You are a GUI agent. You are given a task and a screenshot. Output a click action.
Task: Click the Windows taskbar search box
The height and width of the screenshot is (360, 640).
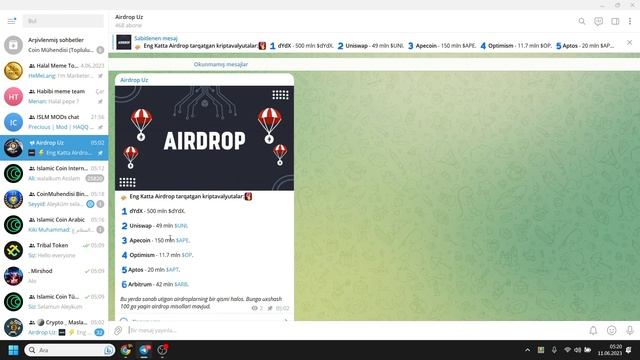tap(69, 350)
